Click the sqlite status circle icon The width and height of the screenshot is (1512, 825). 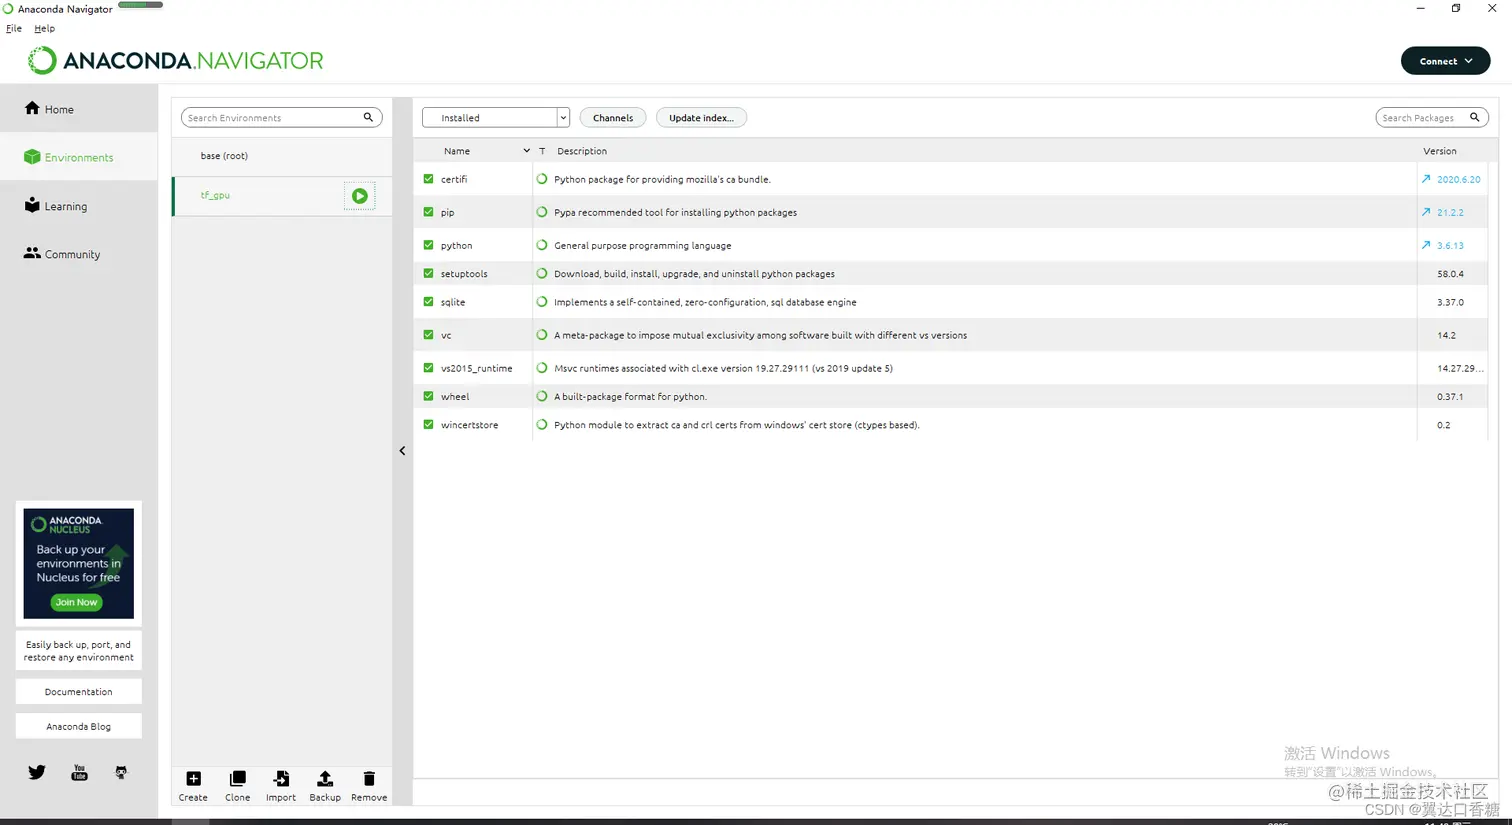(x=542, y=301)
